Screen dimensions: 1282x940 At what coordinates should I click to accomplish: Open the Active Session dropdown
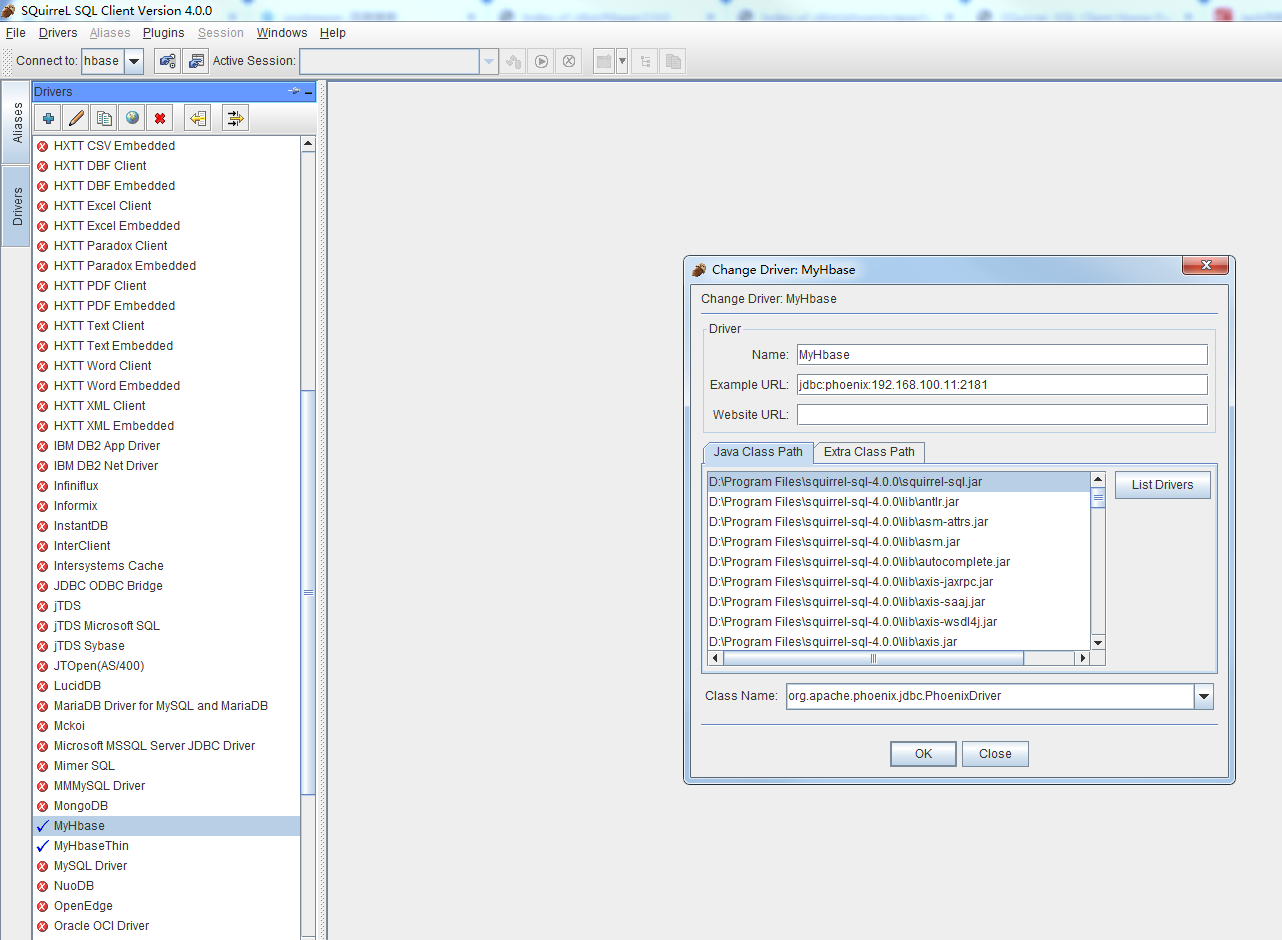(489, 61)
